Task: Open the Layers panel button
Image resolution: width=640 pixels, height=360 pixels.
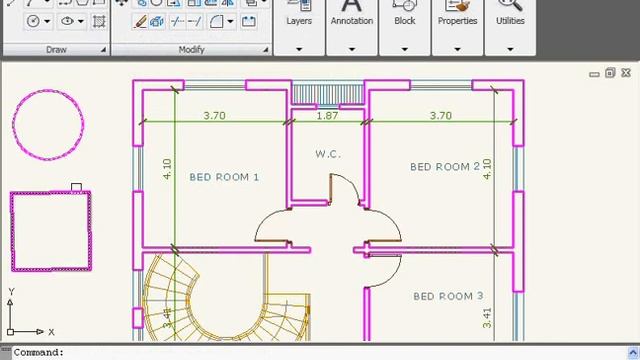Action: (x=299, y=20)
